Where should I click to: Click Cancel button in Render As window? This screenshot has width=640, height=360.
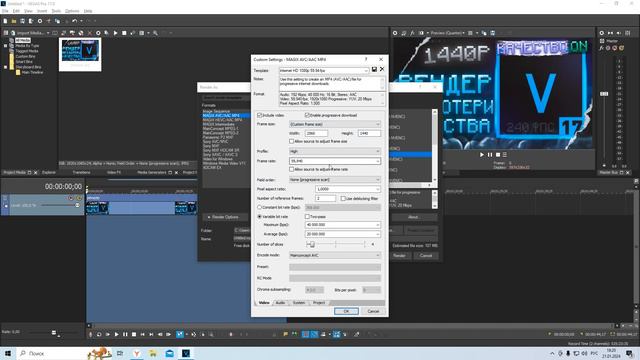click(x=426, y=256)
